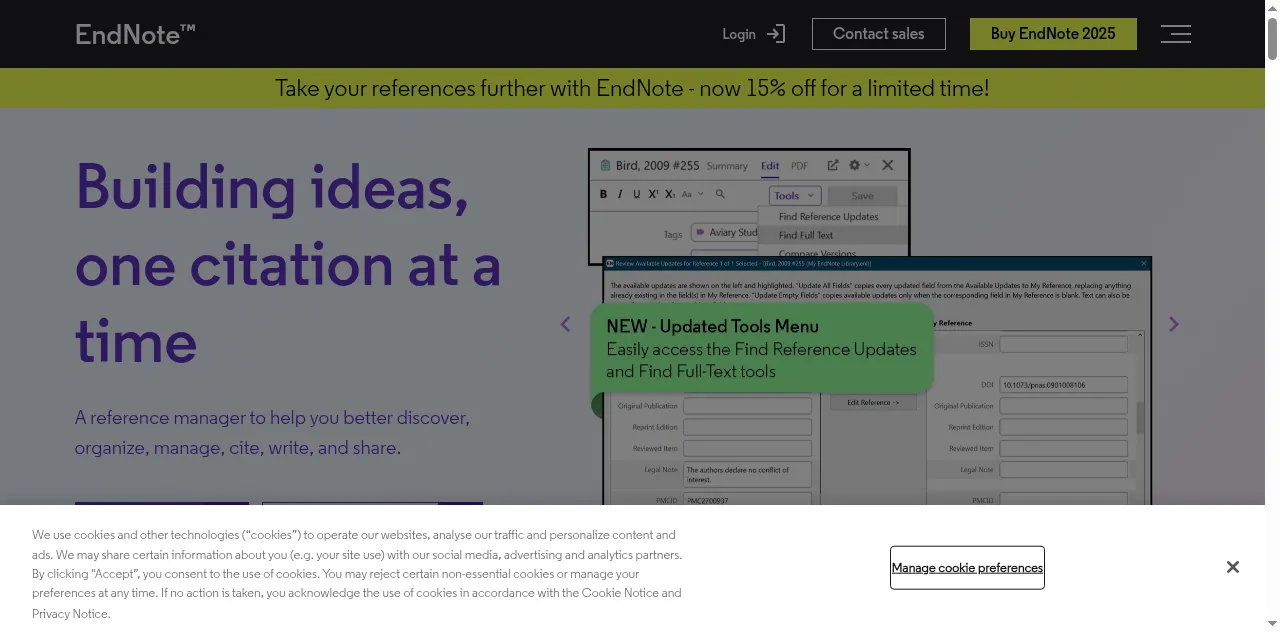Click Buy EndNote 2025 button

[x=1053, y=34]
